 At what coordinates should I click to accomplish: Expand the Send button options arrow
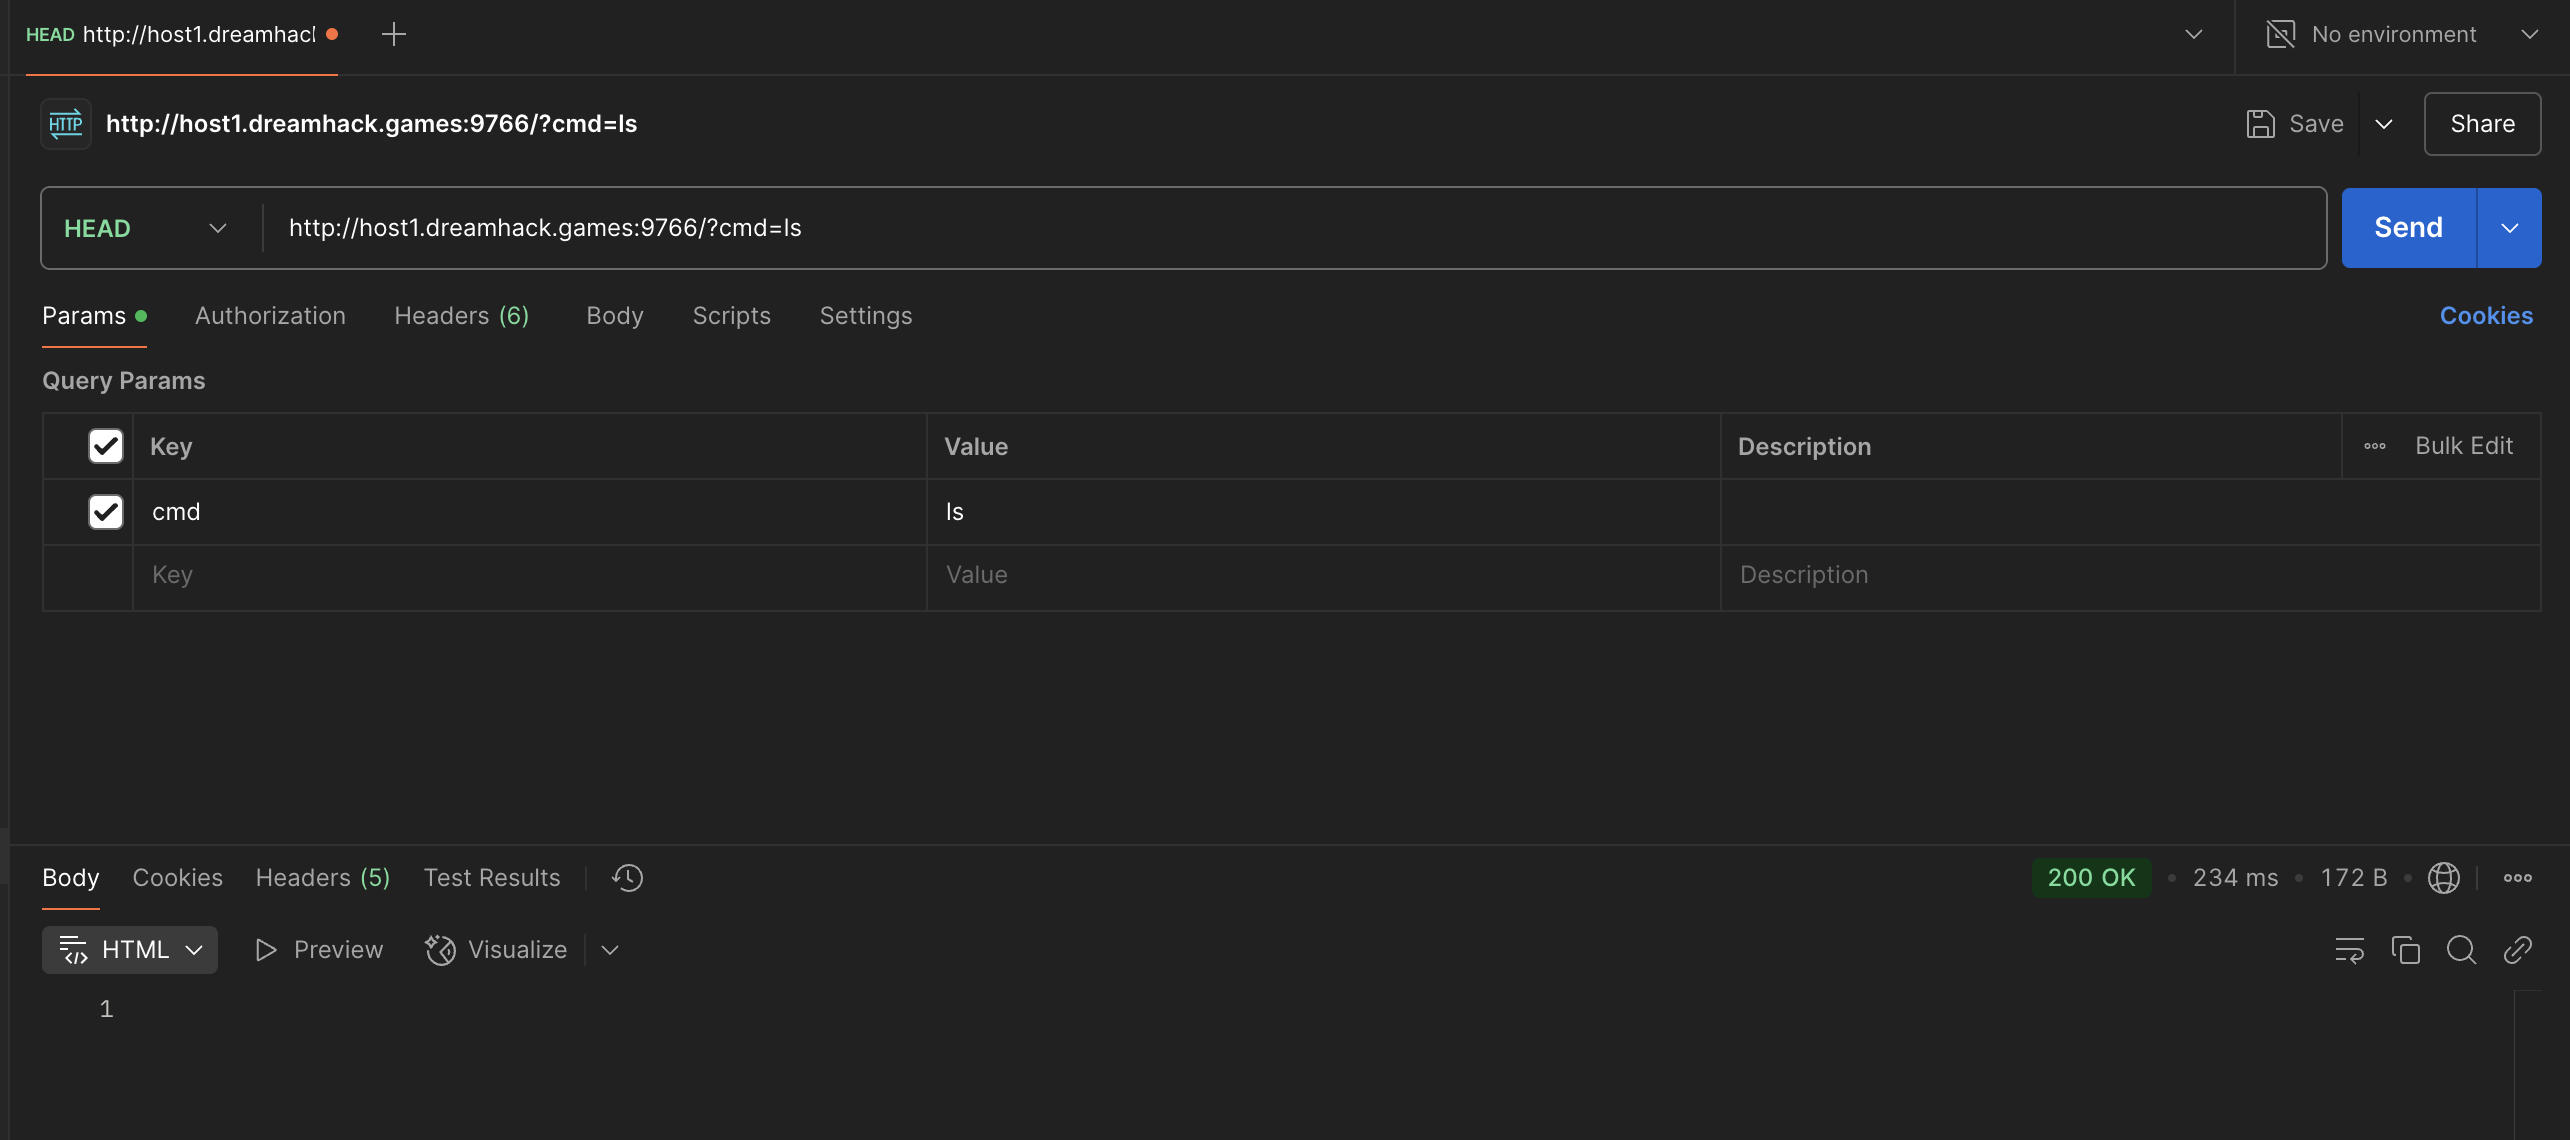[x=2510, y=228]
